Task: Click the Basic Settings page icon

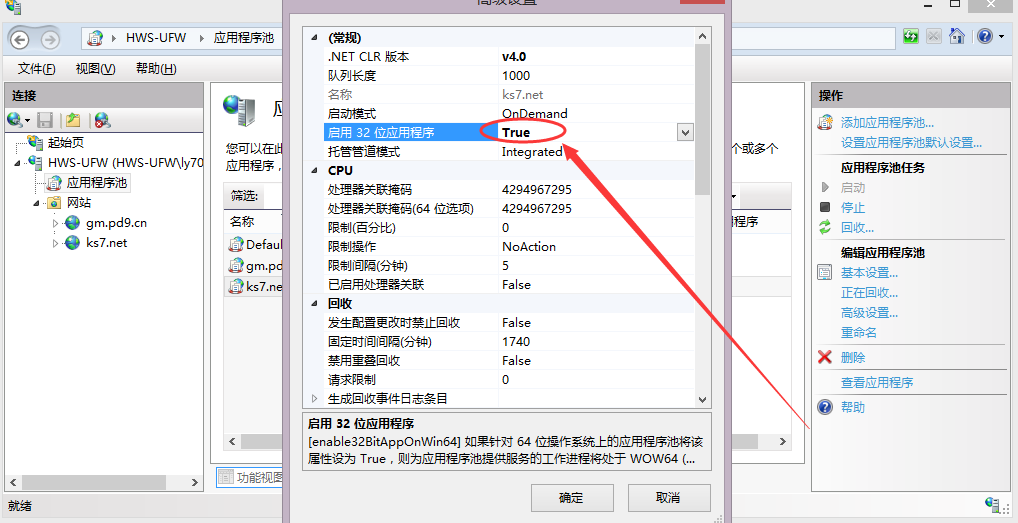Action: (825, 273)
